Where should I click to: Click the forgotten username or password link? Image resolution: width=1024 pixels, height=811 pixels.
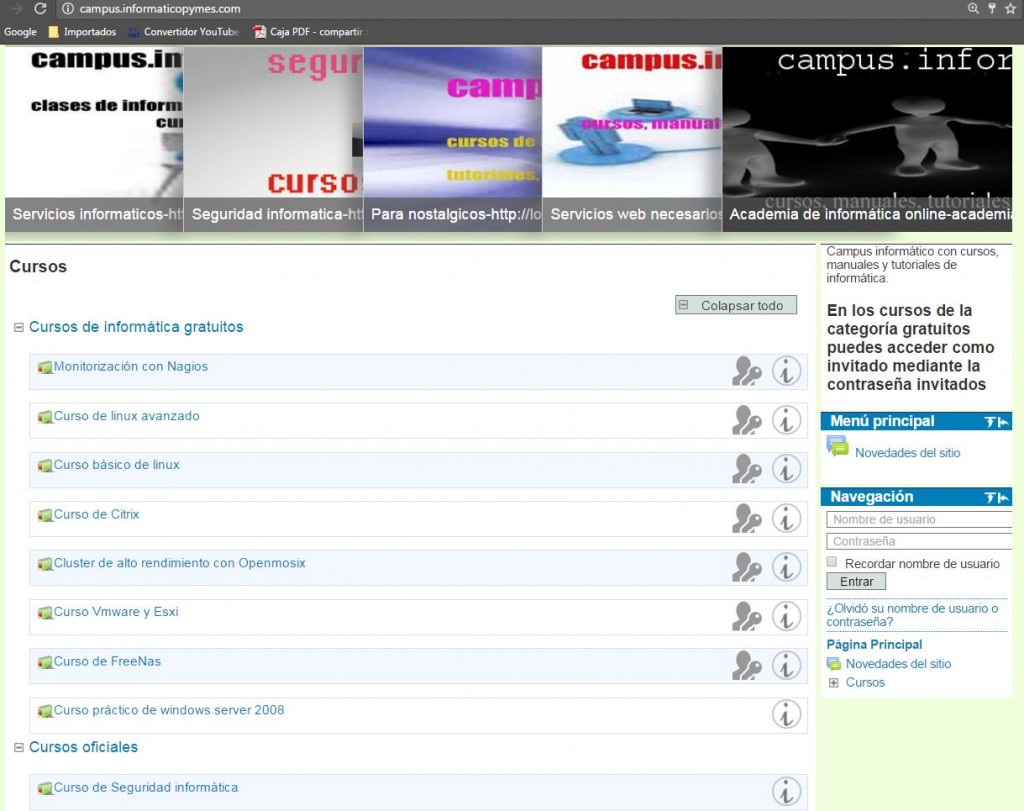912,615
